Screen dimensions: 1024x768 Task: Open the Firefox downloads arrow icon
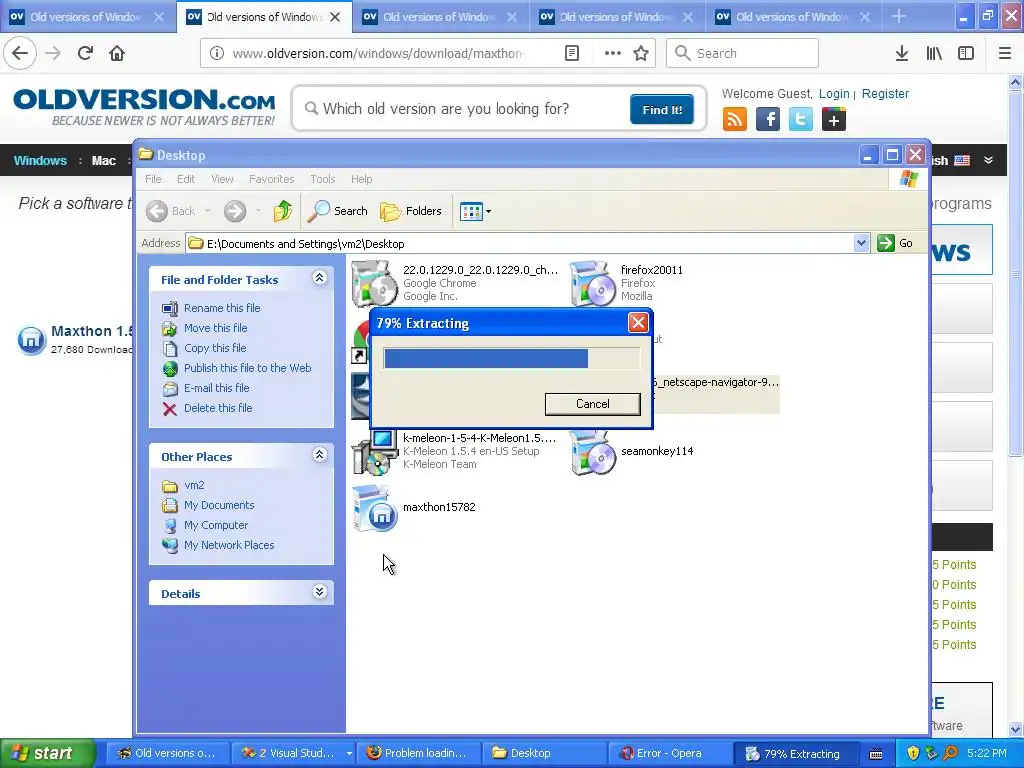click(902, 54)
